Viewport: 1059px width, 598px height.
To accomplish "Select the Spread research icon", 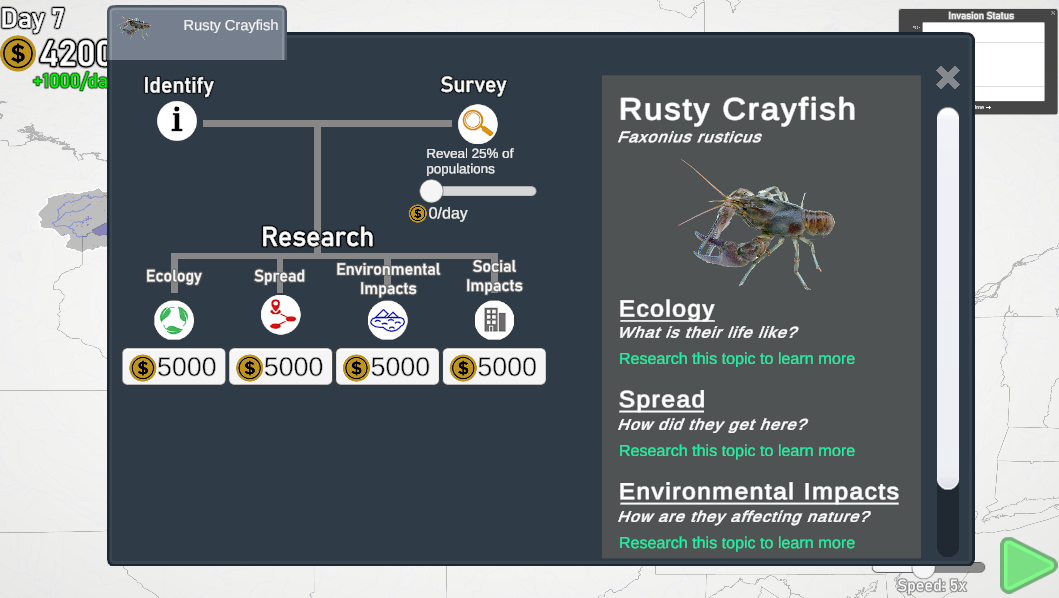I will (280, 315).
